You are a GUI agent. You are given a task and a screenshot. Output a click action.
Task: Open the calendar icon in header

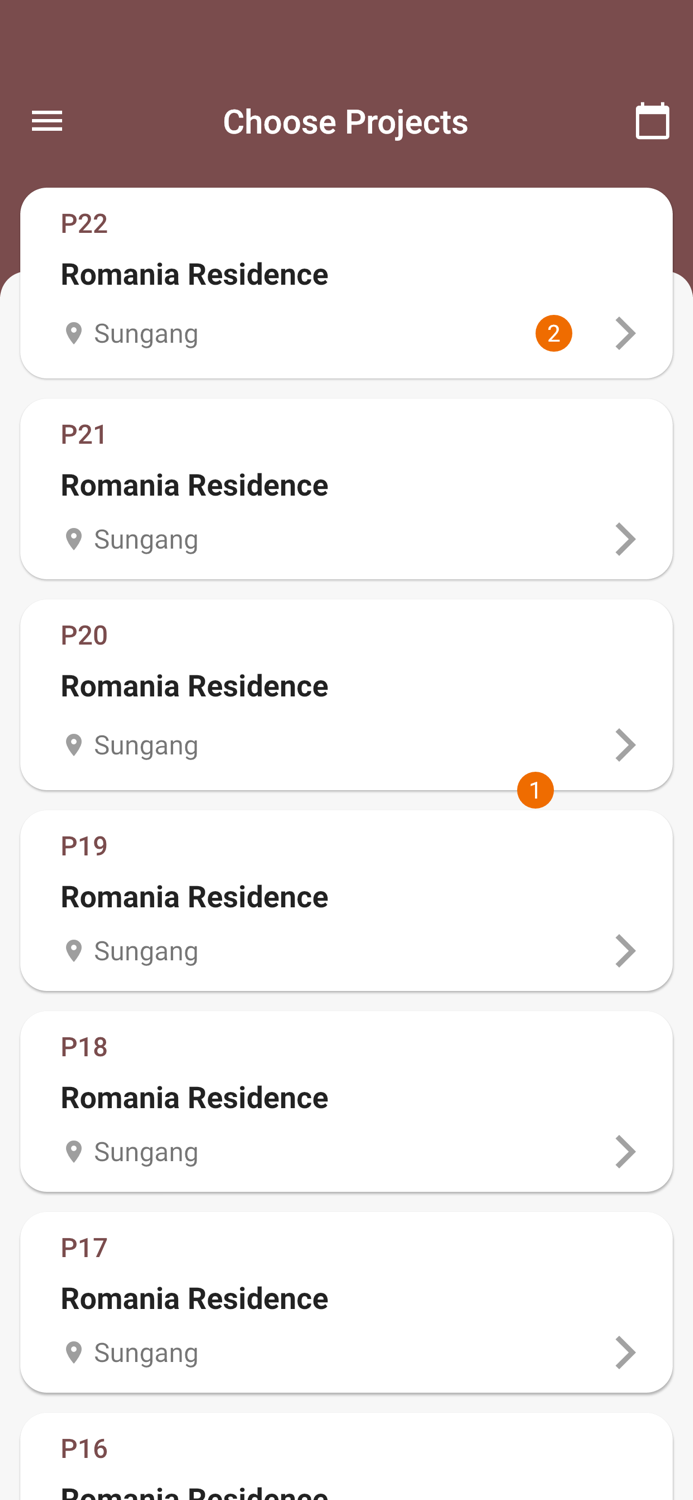click(652, 122)
